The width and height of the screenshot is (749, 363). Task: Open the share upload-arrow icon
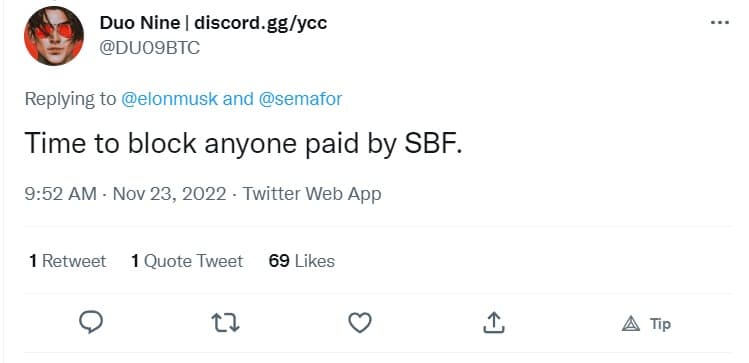(x=493, y=322)
